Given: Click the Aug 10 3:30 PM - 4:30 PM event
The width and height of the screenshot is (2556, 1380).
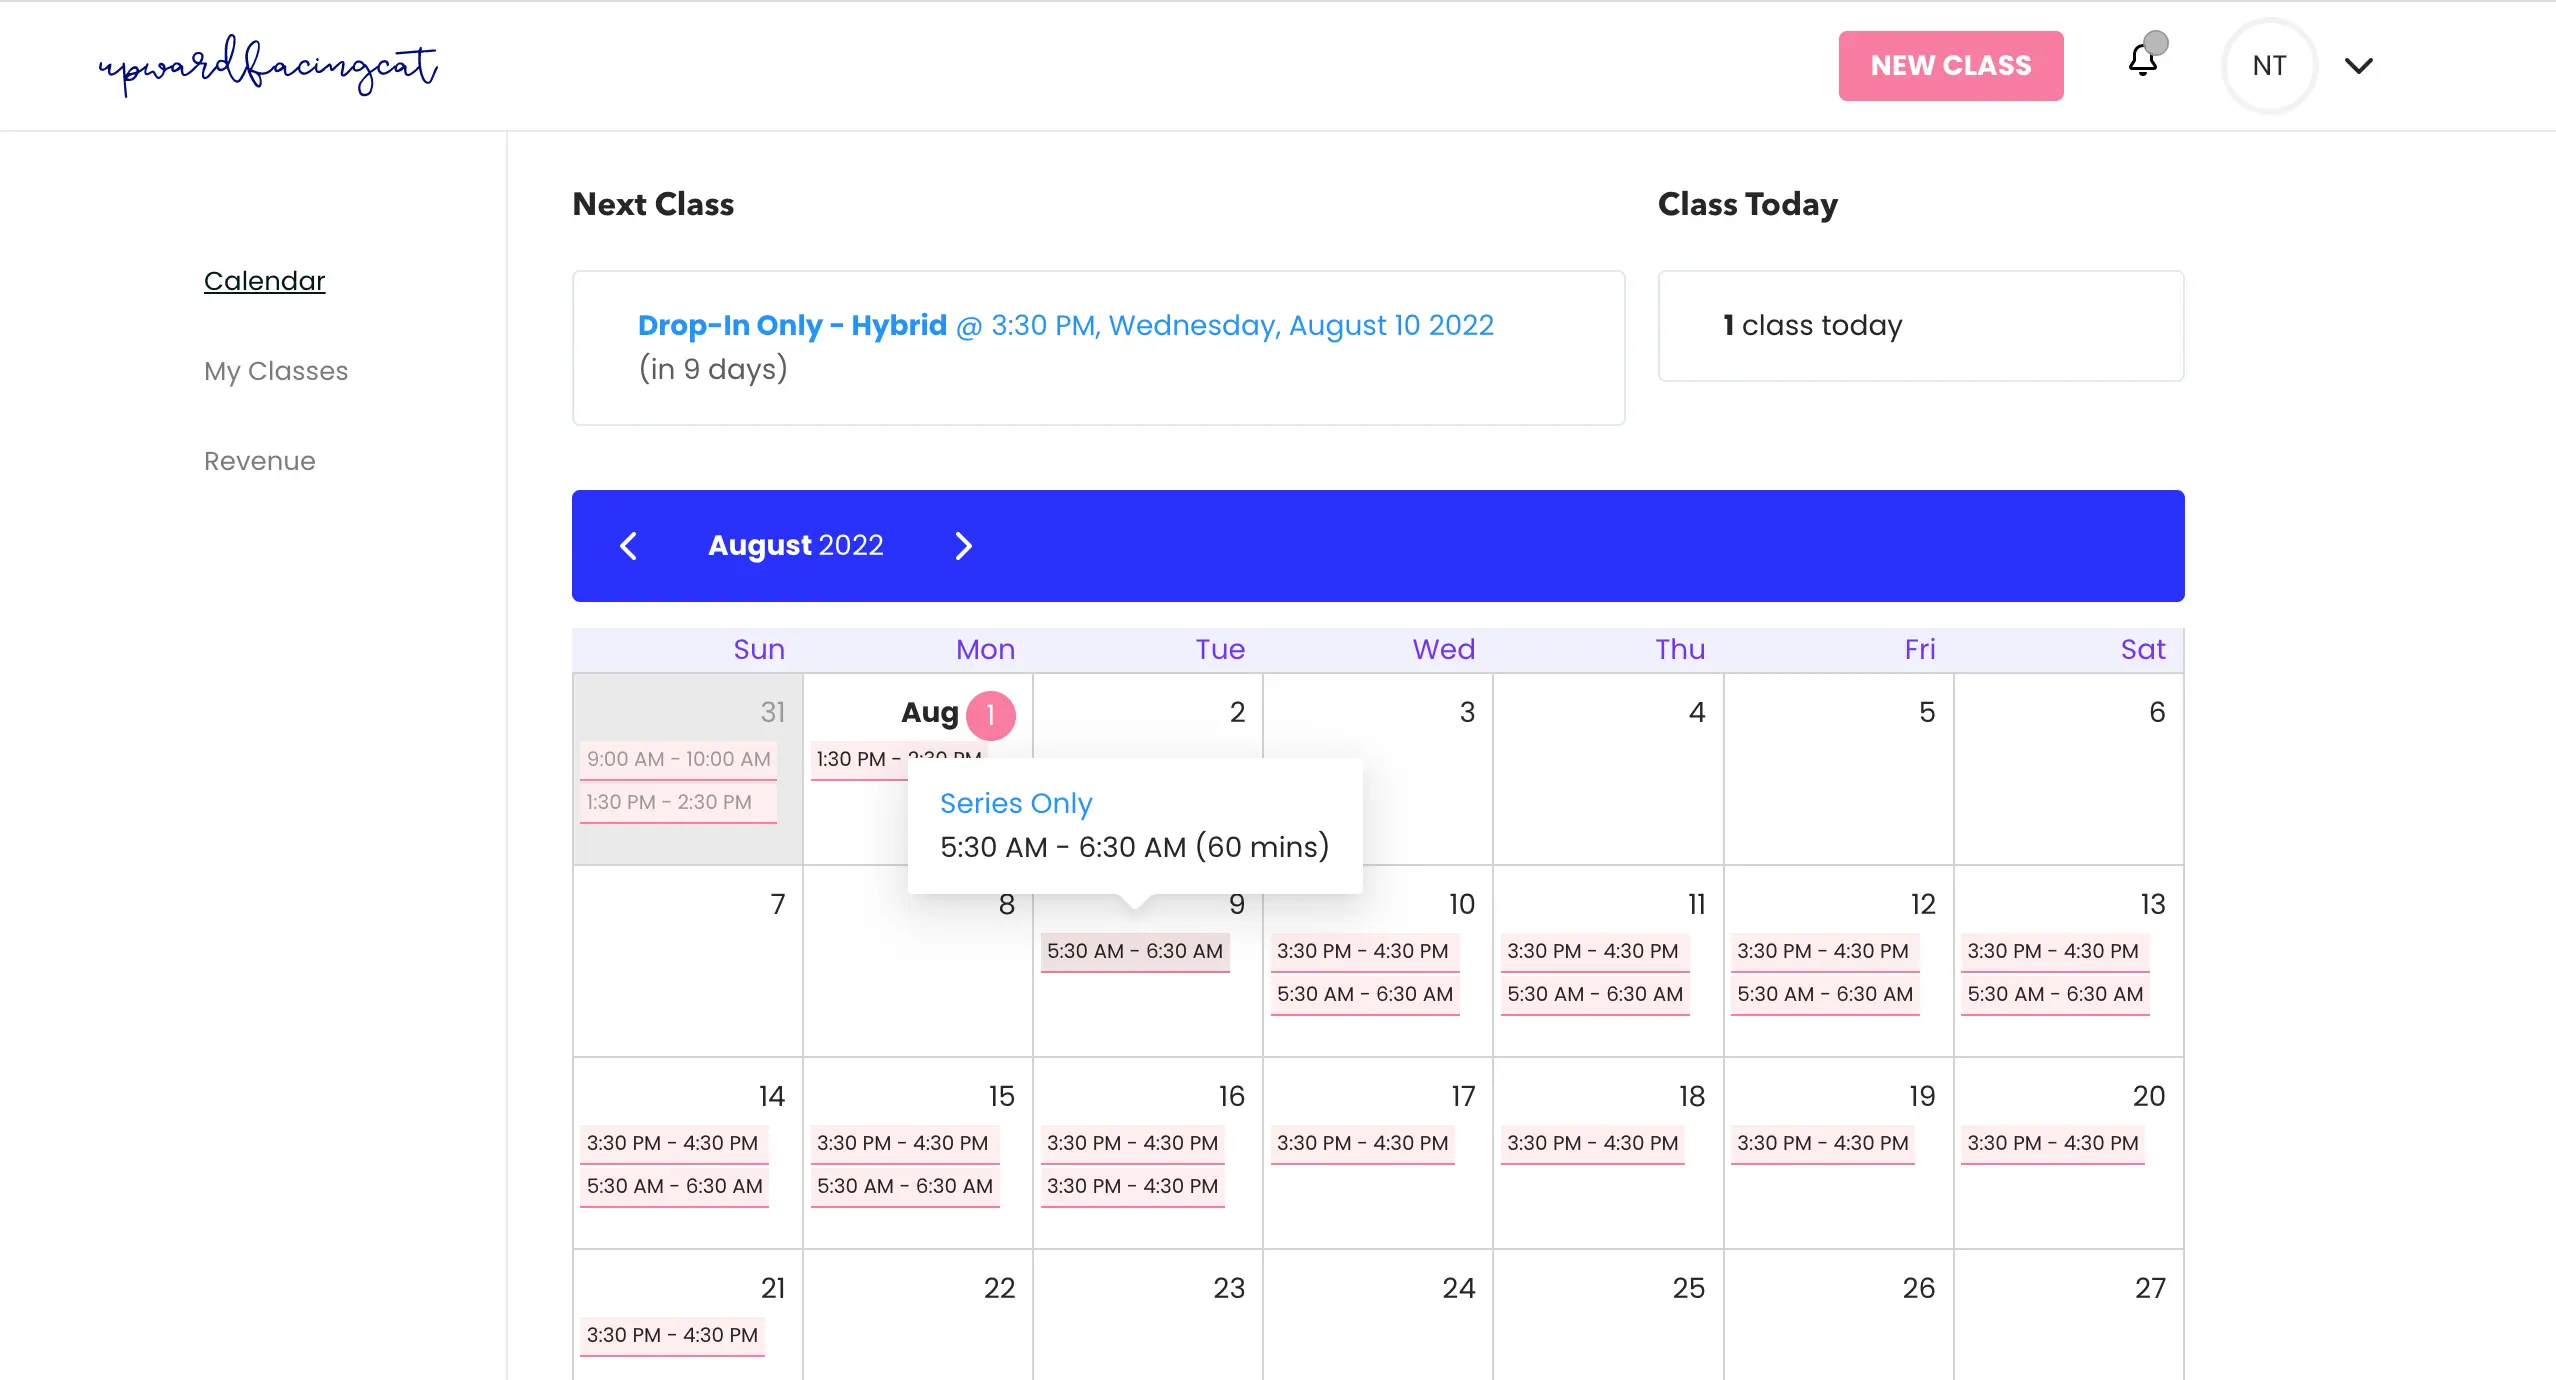Looking at the screenshot, I should pyautogui.click(x=1365, y=950).
